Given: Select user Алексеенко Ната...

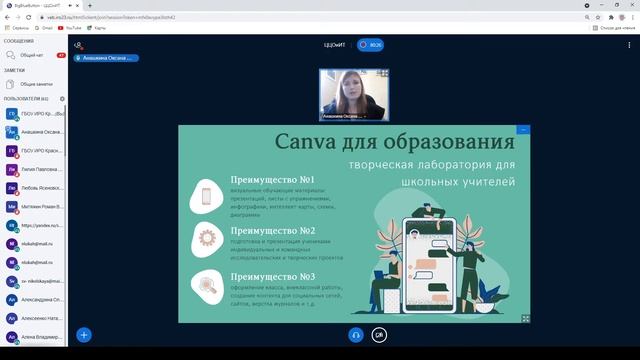Looking at the screenshot, I should [34, 318].
